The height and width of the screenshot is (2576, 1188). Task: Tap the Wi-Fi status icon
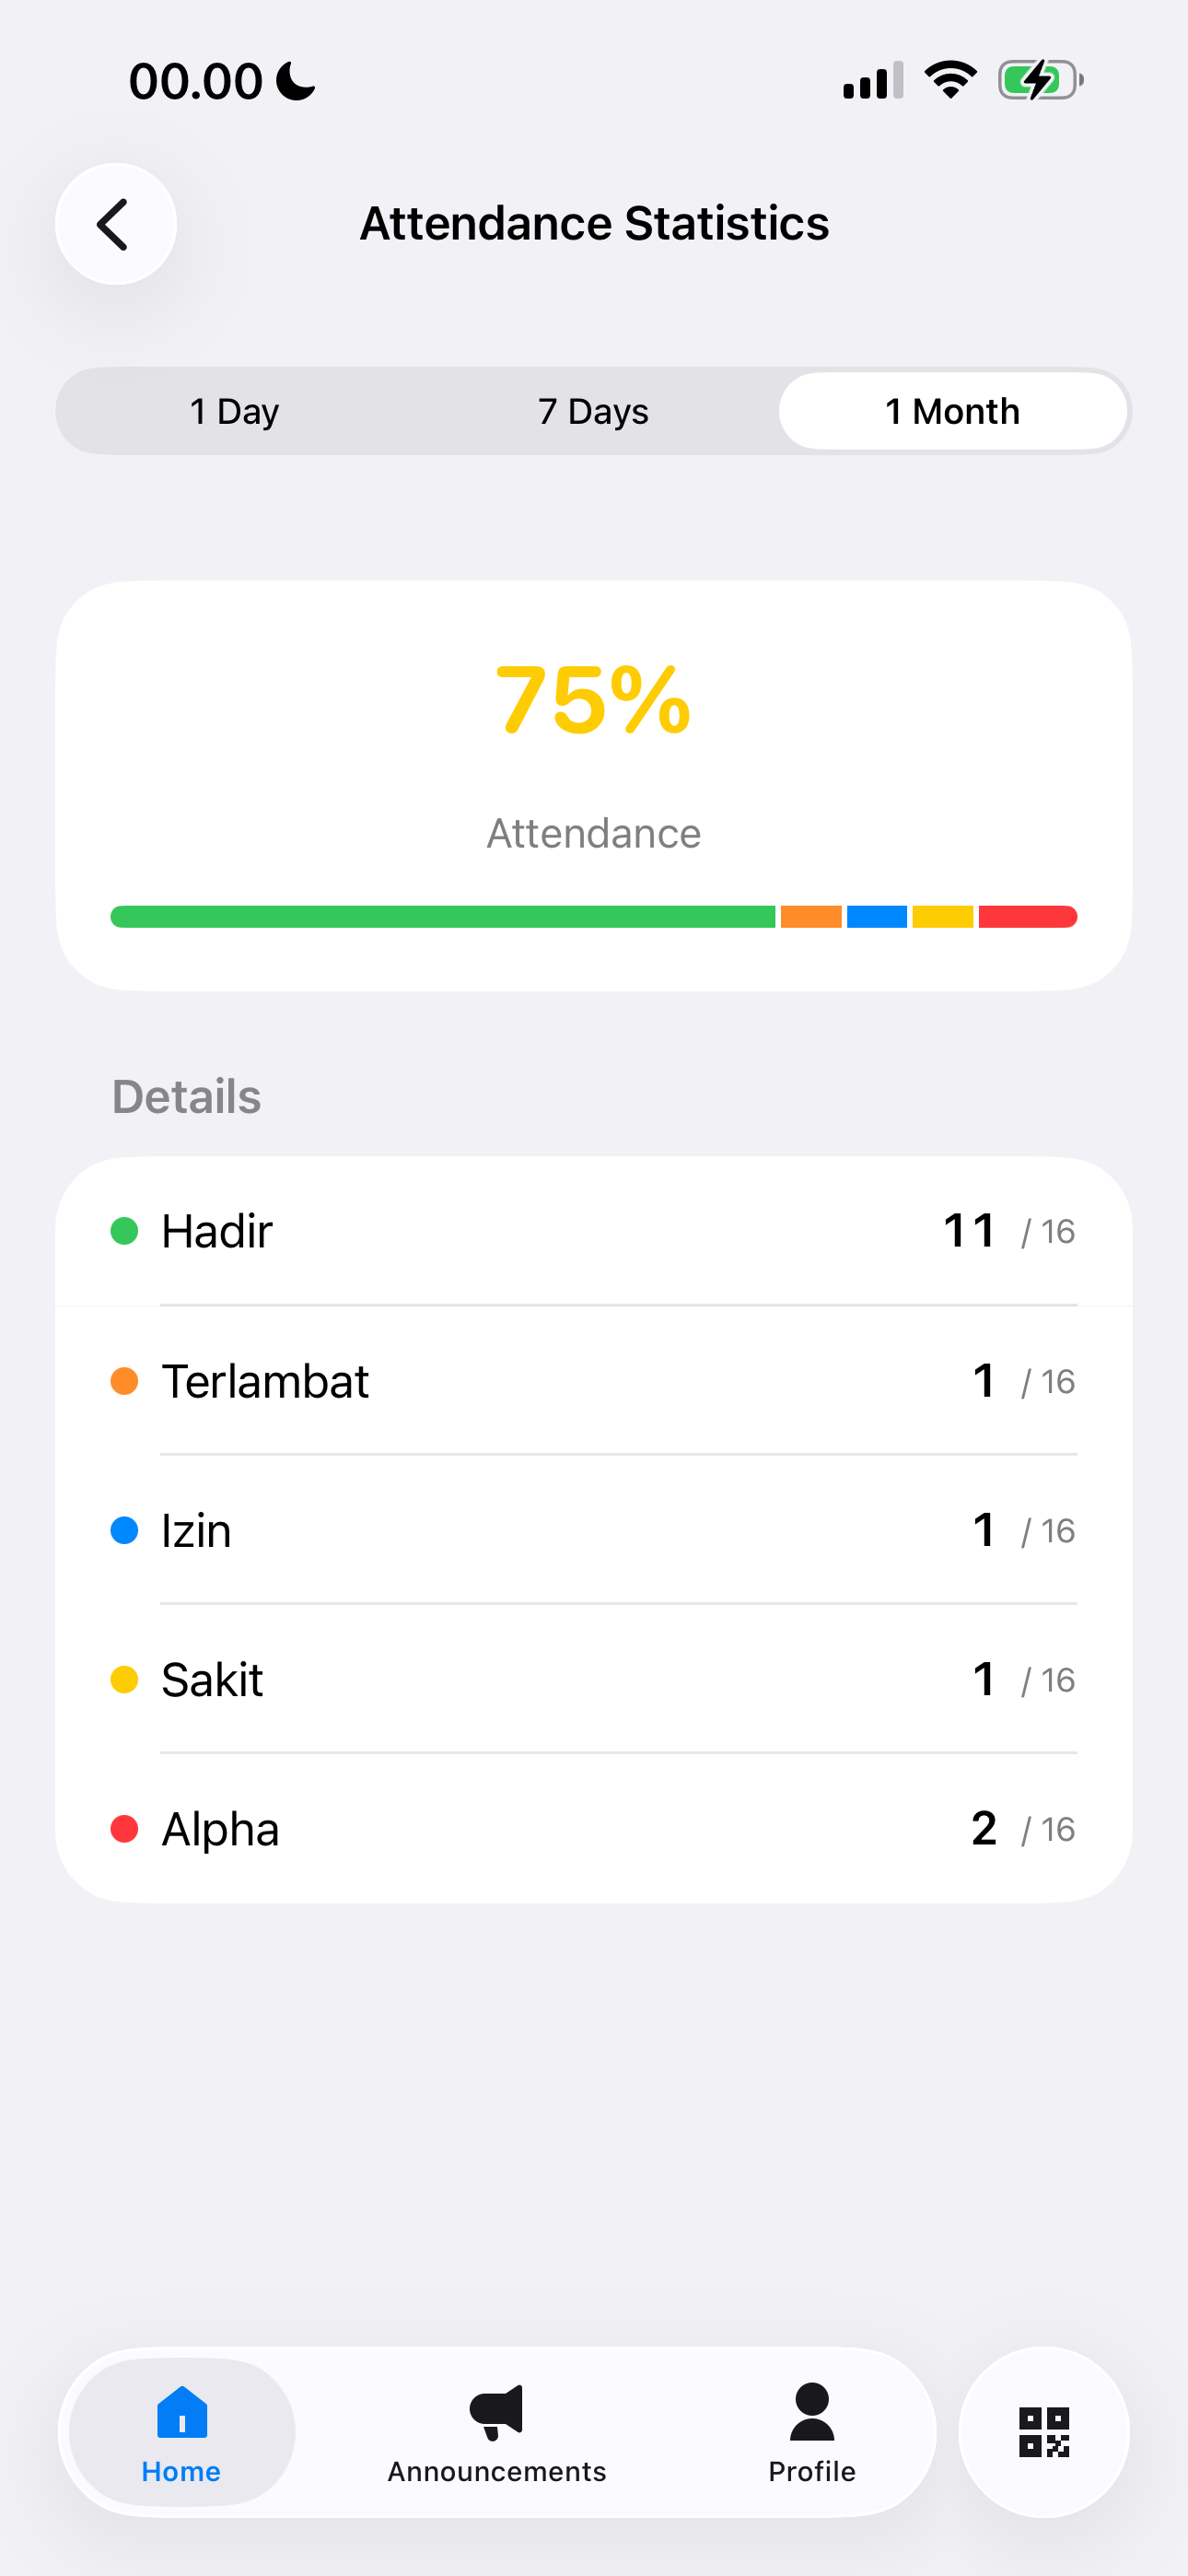[951, 80]
